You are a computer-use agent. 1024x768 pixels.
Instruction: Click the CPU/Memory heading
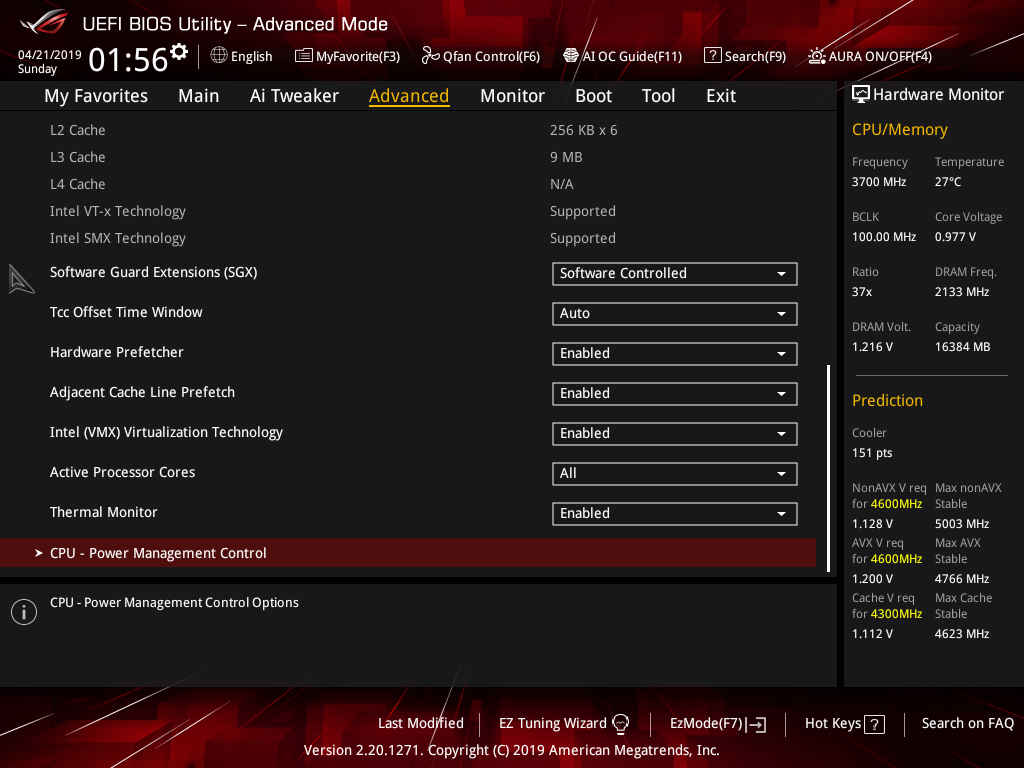tap(899, 130)
